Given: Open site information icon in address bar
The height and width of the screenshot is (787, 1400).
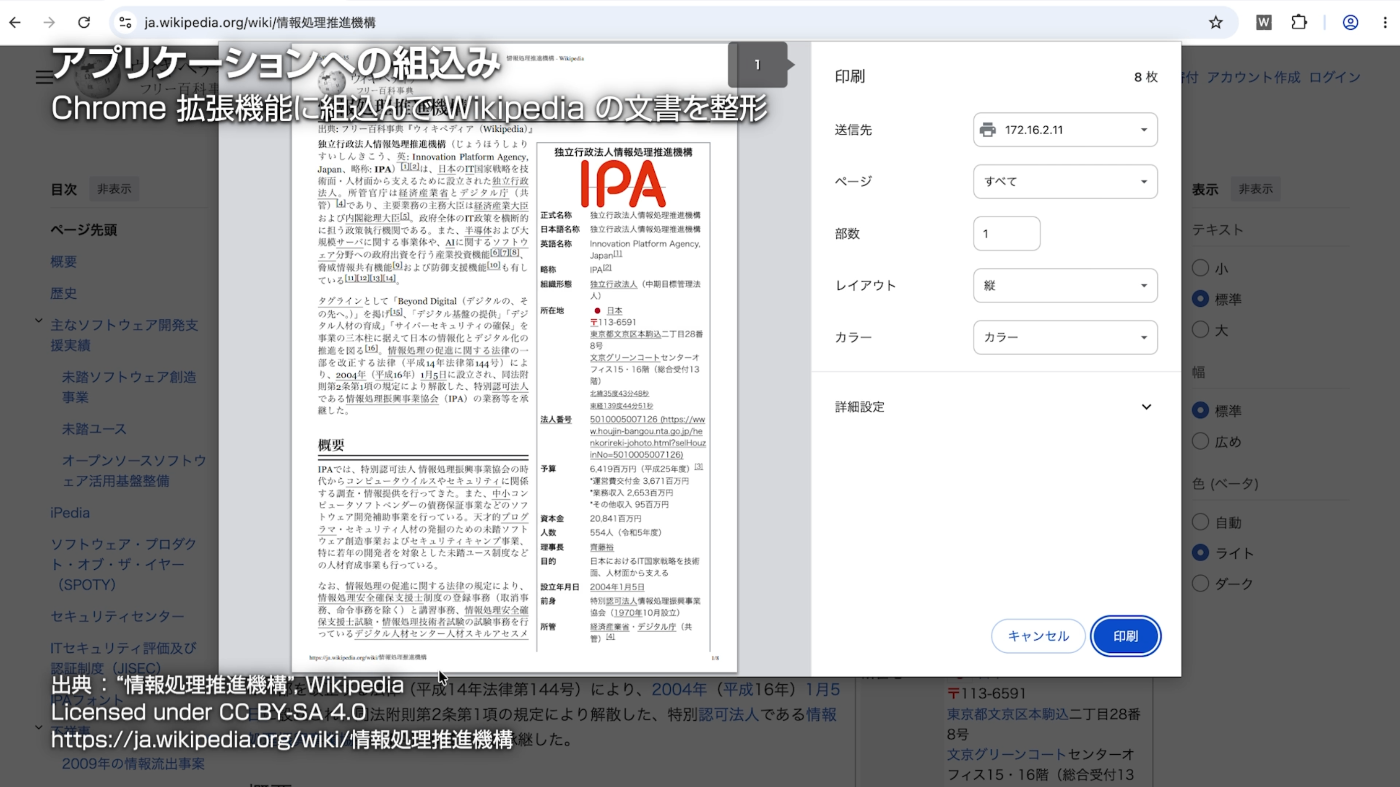Looking at the screenshot, I should (124, 22).
